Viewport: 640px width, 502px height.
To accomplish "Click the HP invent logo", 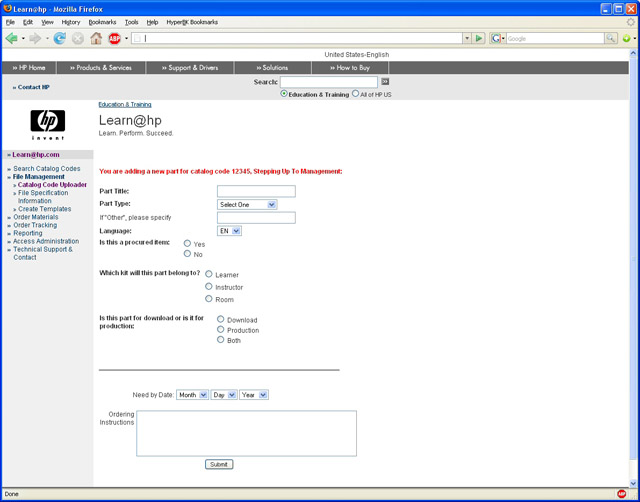I will (48, 124).
